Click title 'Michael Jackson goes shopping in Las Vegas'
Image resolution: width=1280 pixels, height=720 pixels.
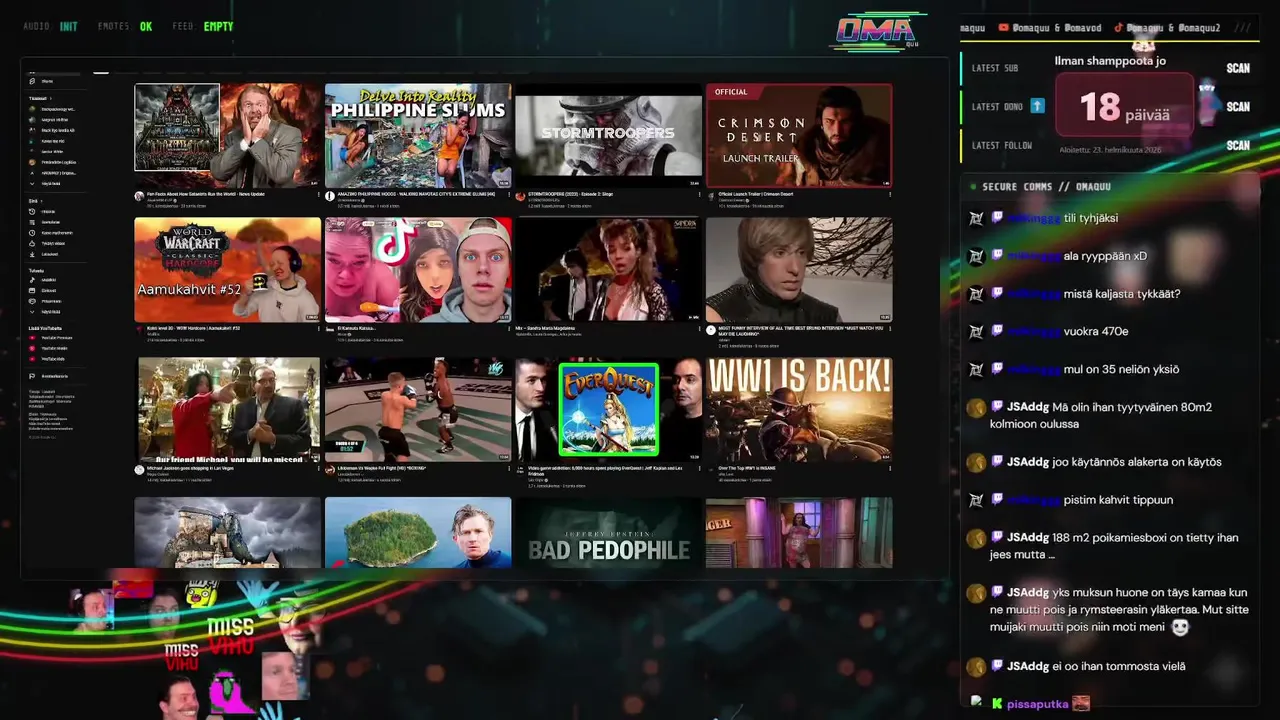191,468
